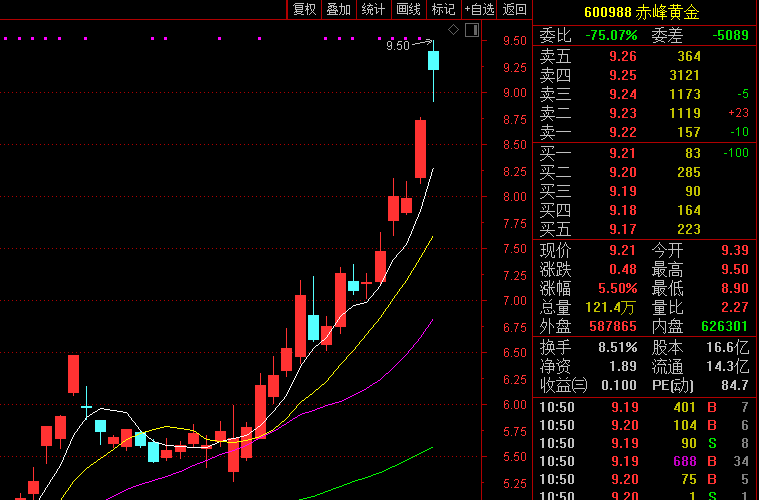Activate the 画线 drawing tool

409,9
